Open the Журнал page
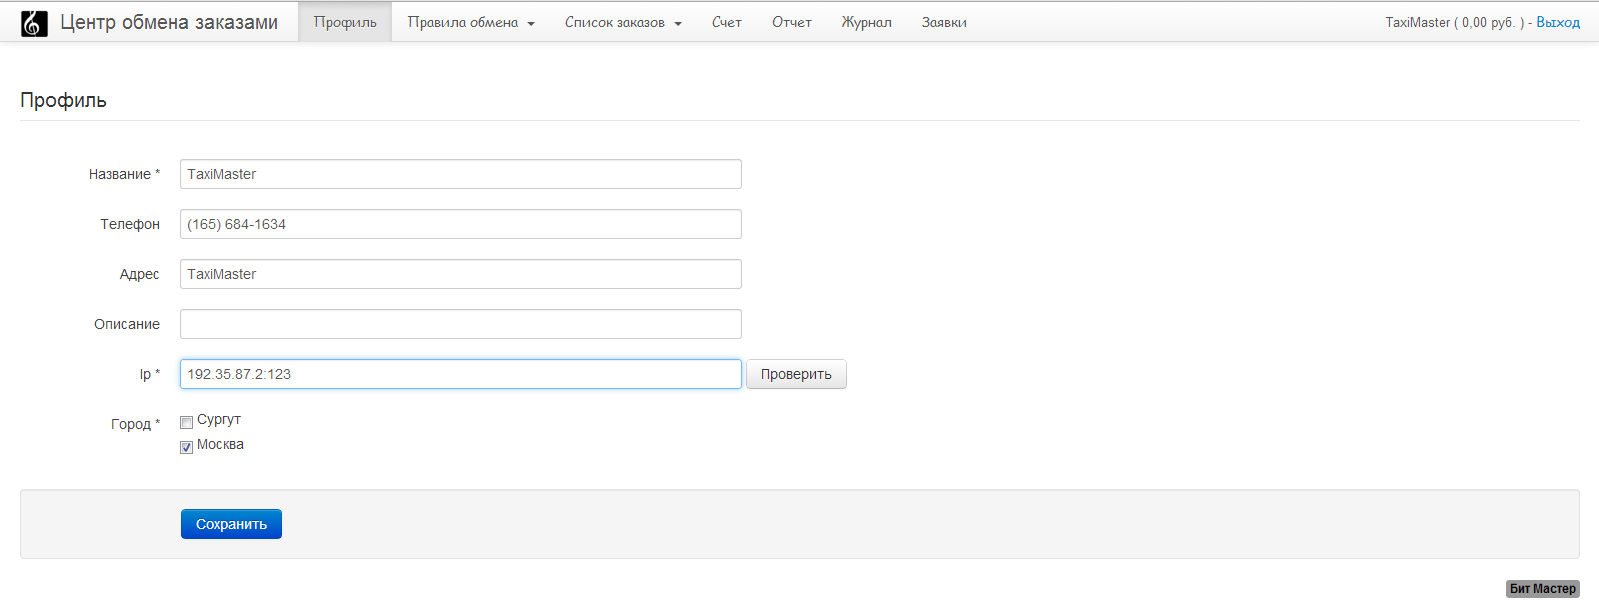 pyautogui.click(x=866, y=22)
